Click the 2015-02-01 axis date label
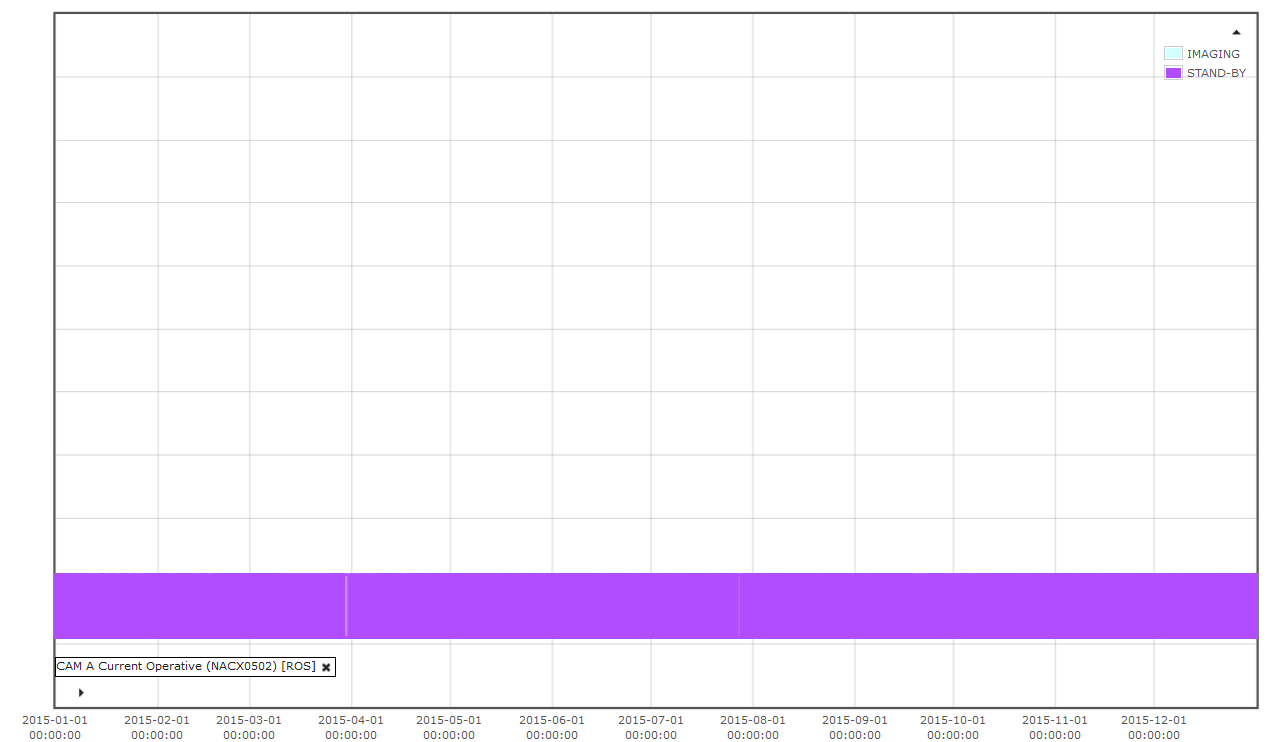The image size is (1274, 742). pos(157,727)
